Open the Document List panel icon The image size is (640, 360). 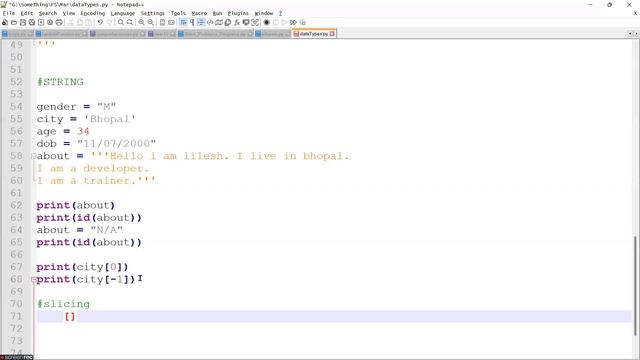tap(228, 22)
